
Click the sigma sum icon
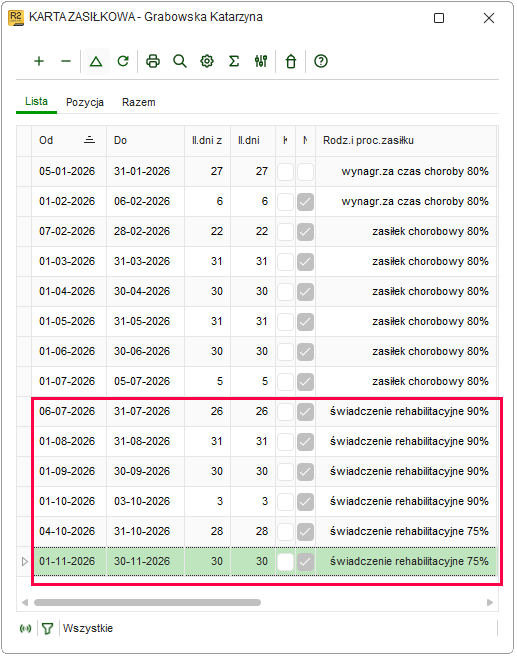[234, 61]
